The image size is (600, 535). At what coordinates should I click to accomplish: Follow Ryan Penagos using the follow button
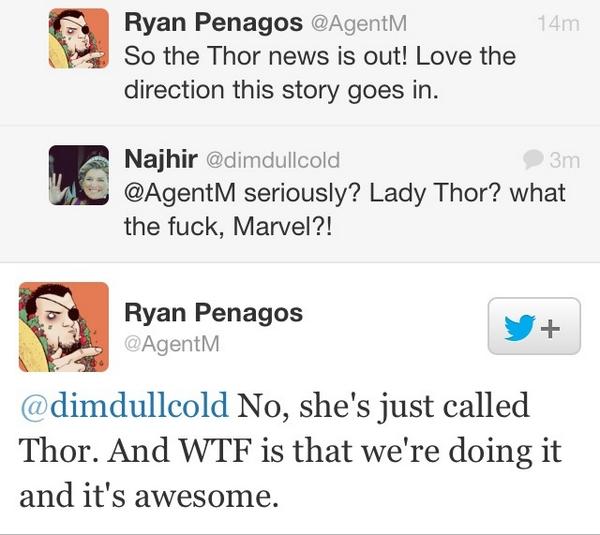click(533, 326)
